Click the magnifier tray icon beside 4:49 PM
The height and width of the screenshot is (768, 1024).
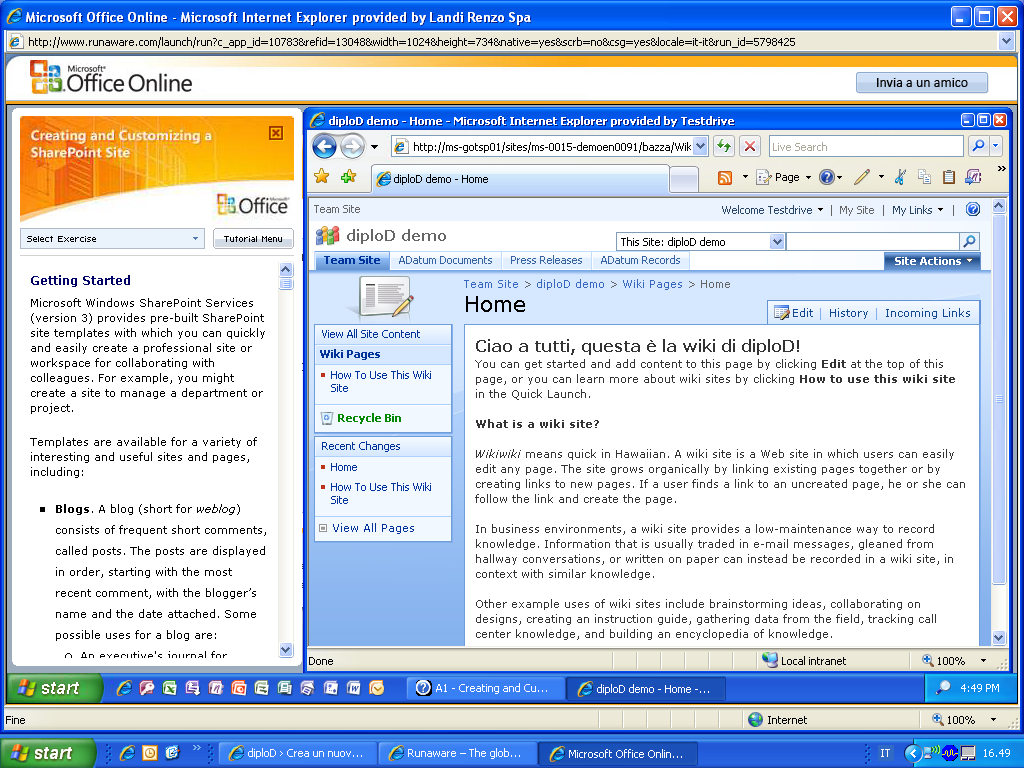[x=943, y=688]
